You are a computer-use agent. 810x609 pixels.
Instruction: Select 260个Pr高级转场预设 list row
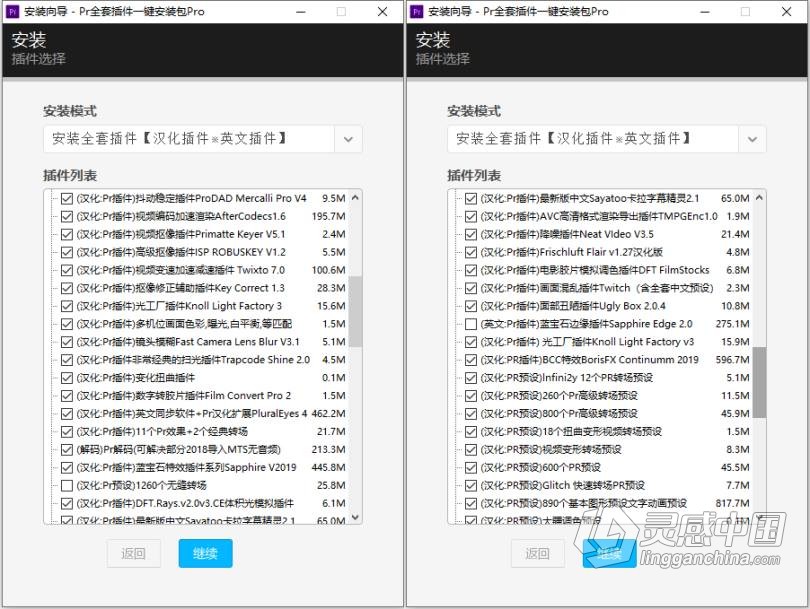point(608,396)
